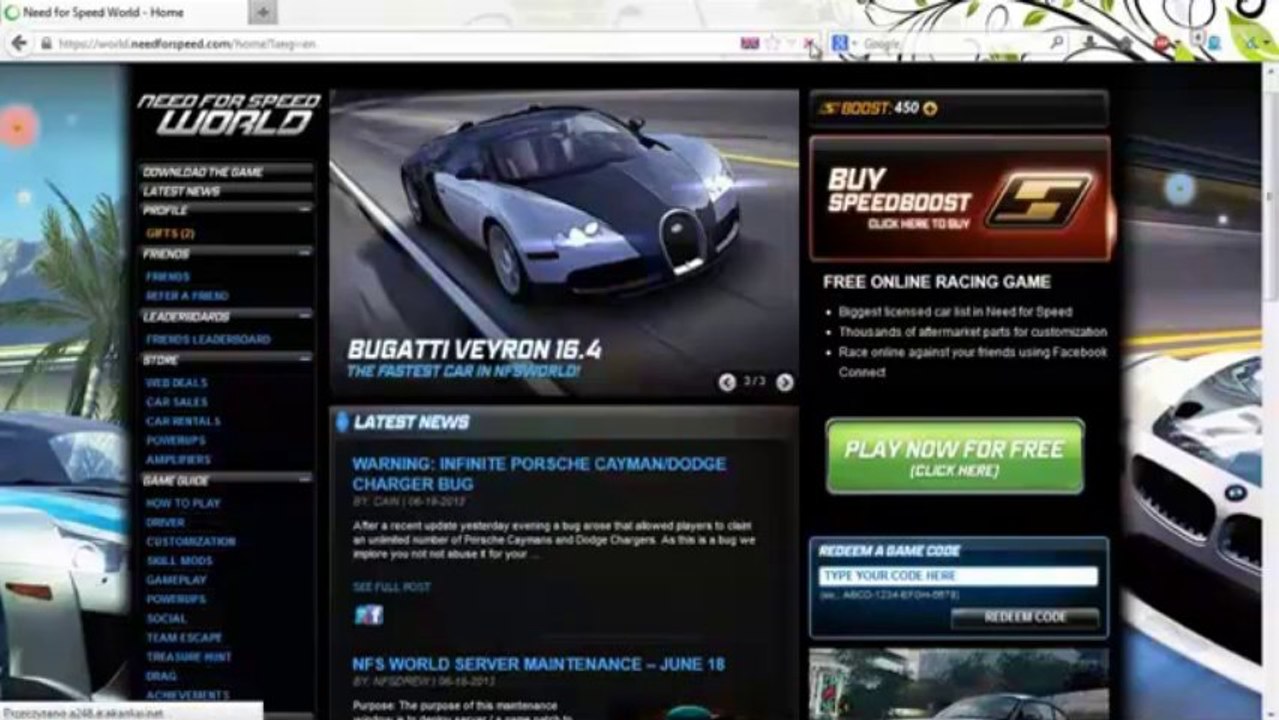1279x720 pixels.
Task: Collapse the Profile sidebar section
Action: coord(304,209)
